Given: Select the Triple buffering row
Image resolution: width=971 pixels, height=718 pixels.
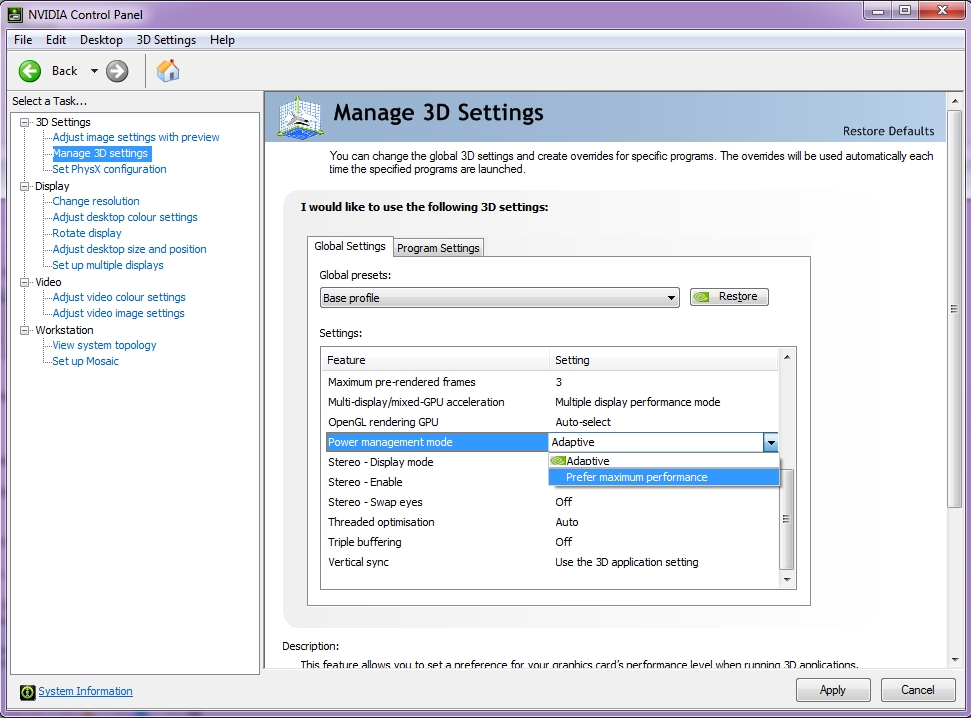Looking at the screenshot, I should (550, 542).
